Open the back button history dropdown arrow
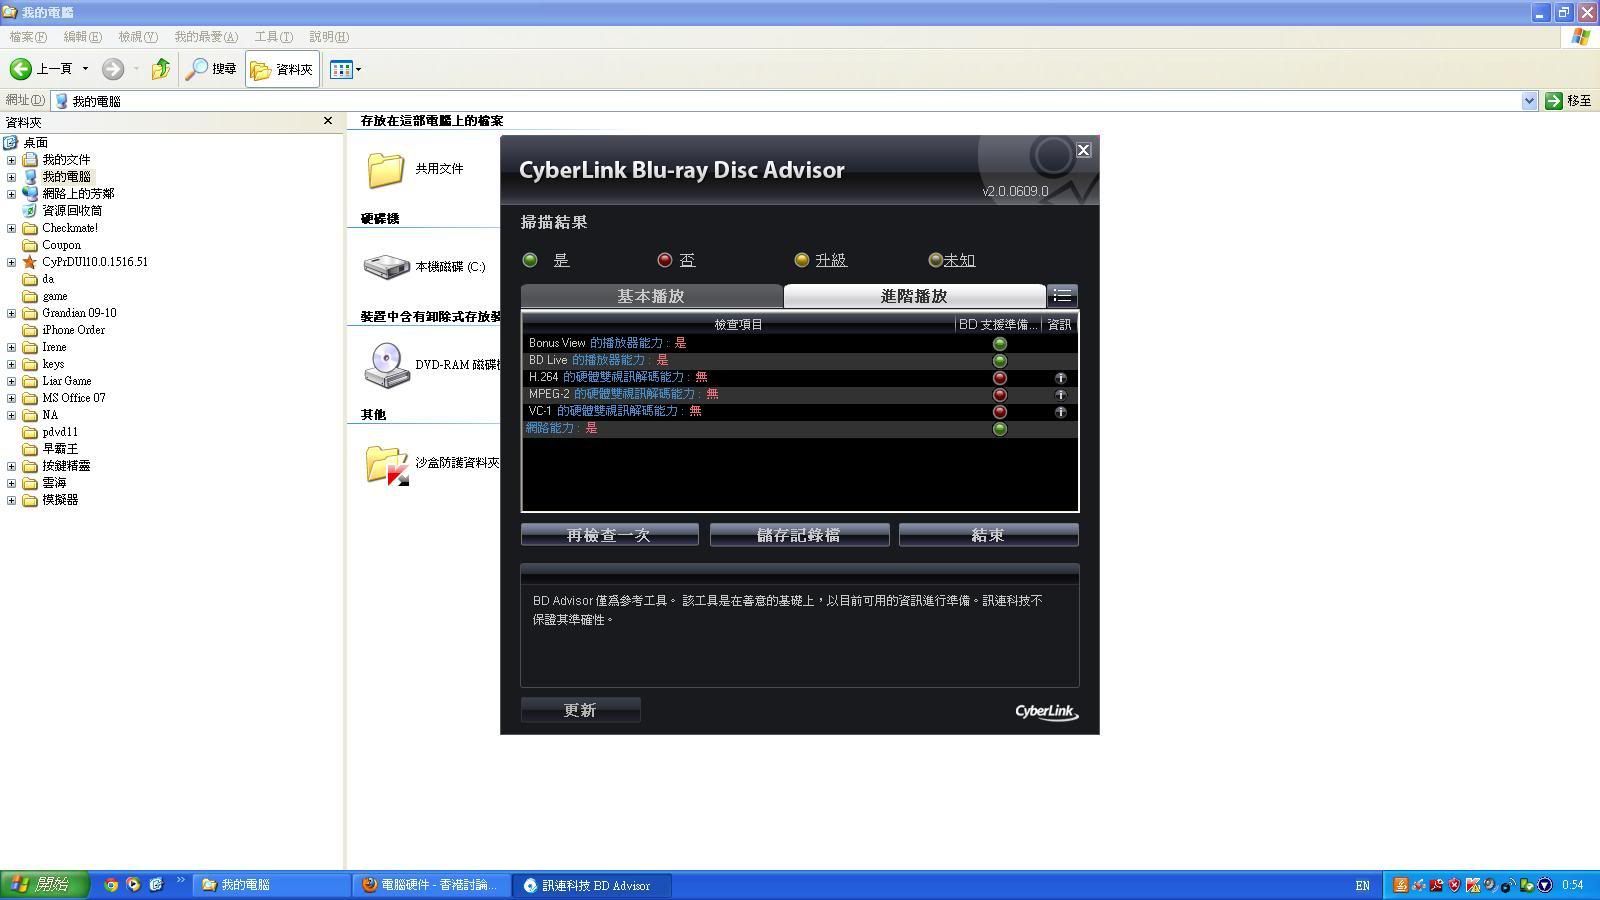Viewport: 1600px width, 900px height. tap(85, 69)
